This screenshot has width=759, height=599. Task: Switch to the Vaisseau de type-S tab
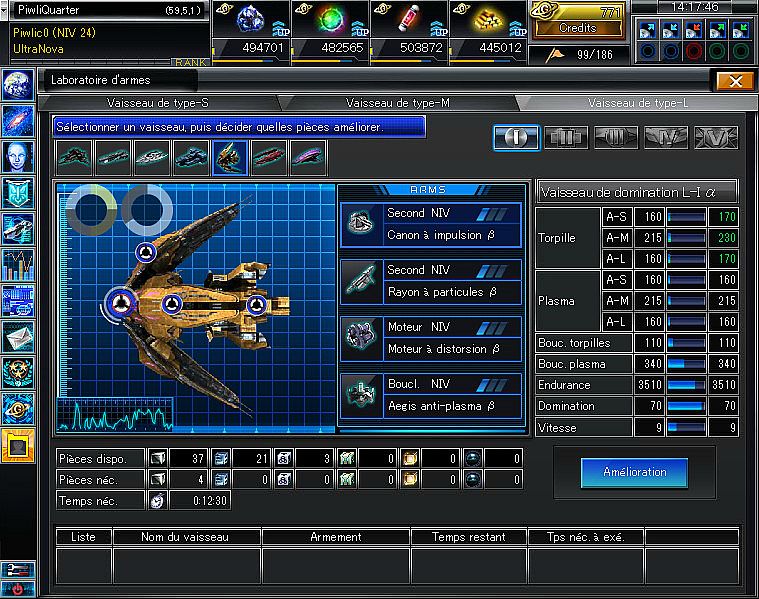point(158,103)
